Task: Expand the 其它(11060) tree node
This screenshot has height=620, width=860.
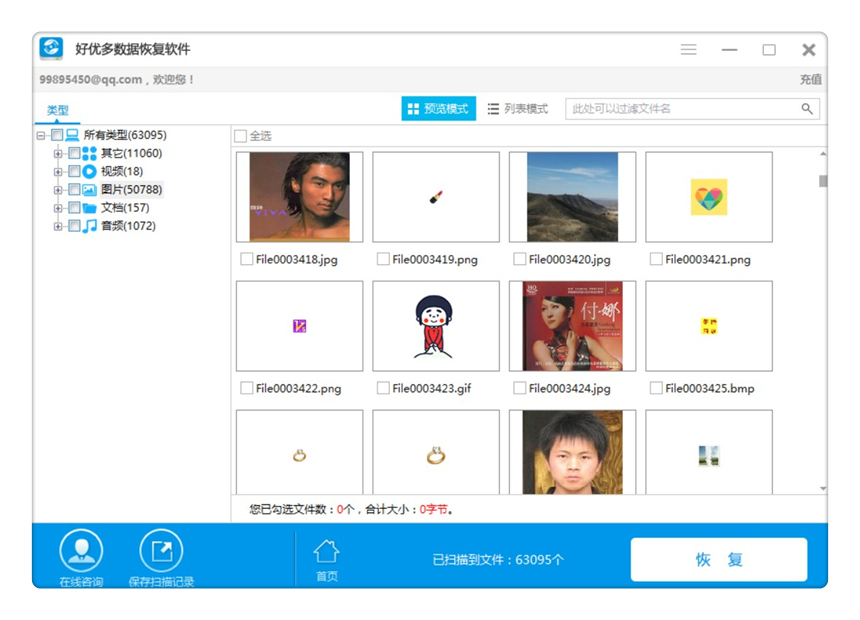Action: pos(59,153)
